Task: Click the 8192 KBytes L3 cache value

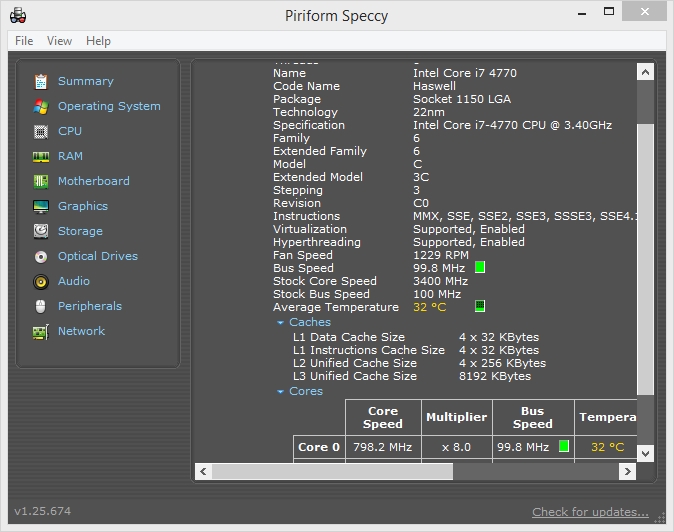Action: click(495, 376)
